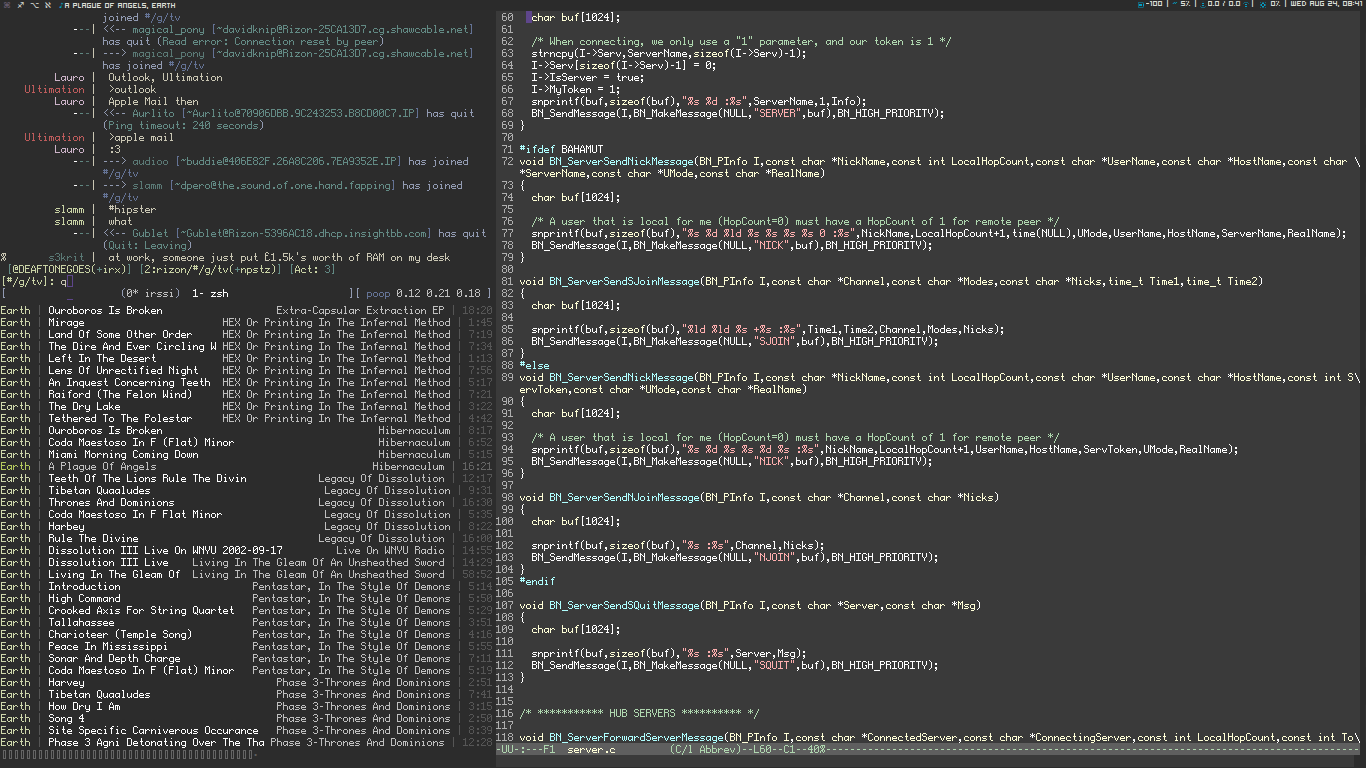This screenshot has height=768, width=1366.
Task: Switch to the zsh screen window tab
Action: [211, 294]
